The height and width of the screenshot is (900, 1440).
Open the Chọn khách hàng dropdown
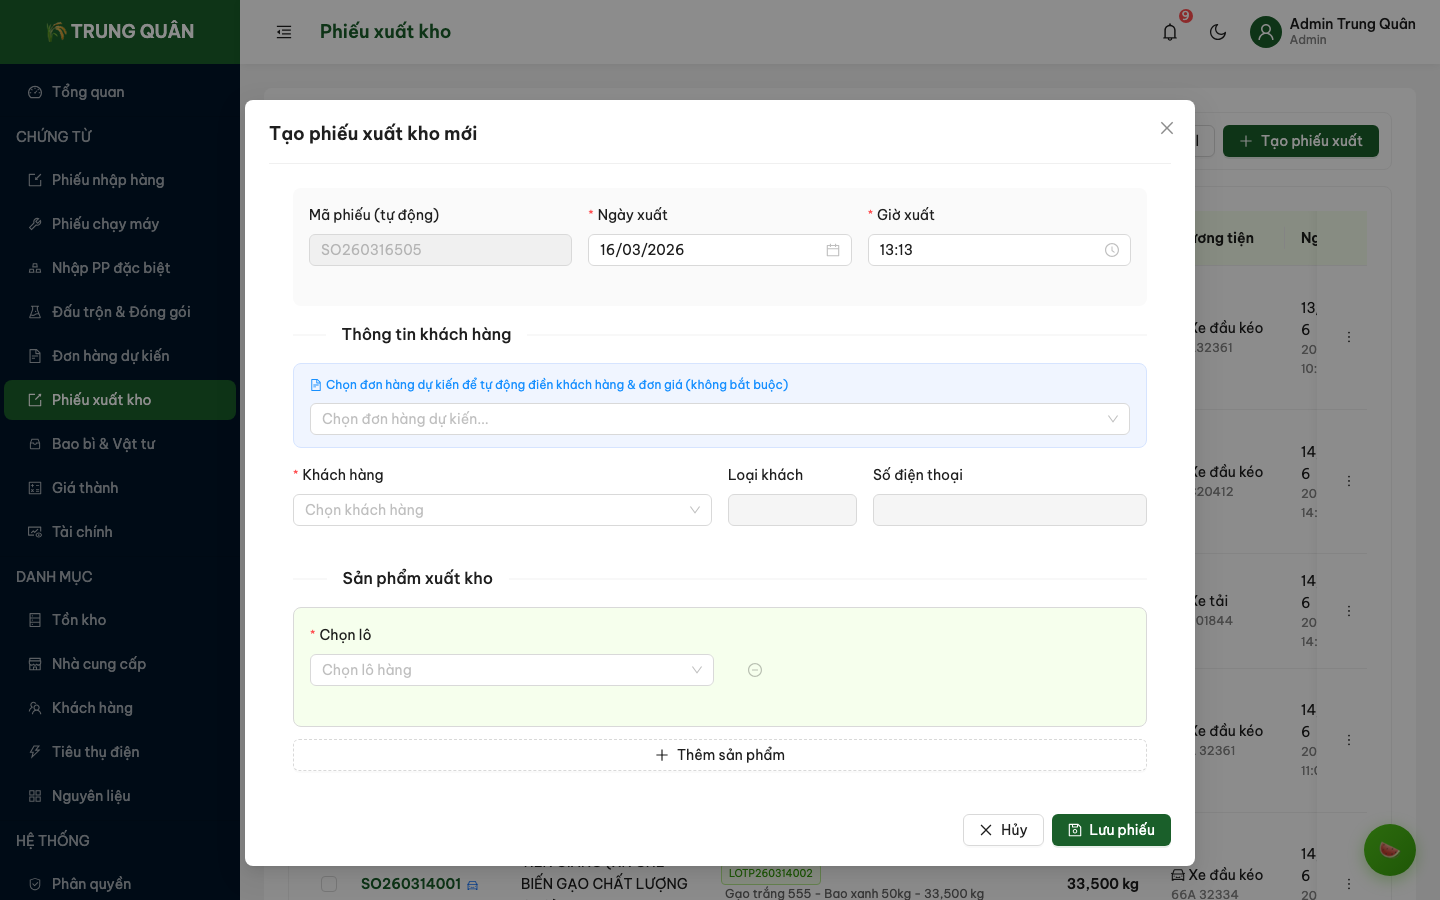click(x=502, y=510)
